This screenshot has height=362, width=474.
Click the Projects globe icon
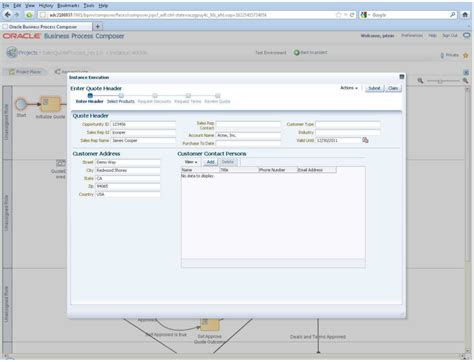pyautogui.click(x=12, y=52)
